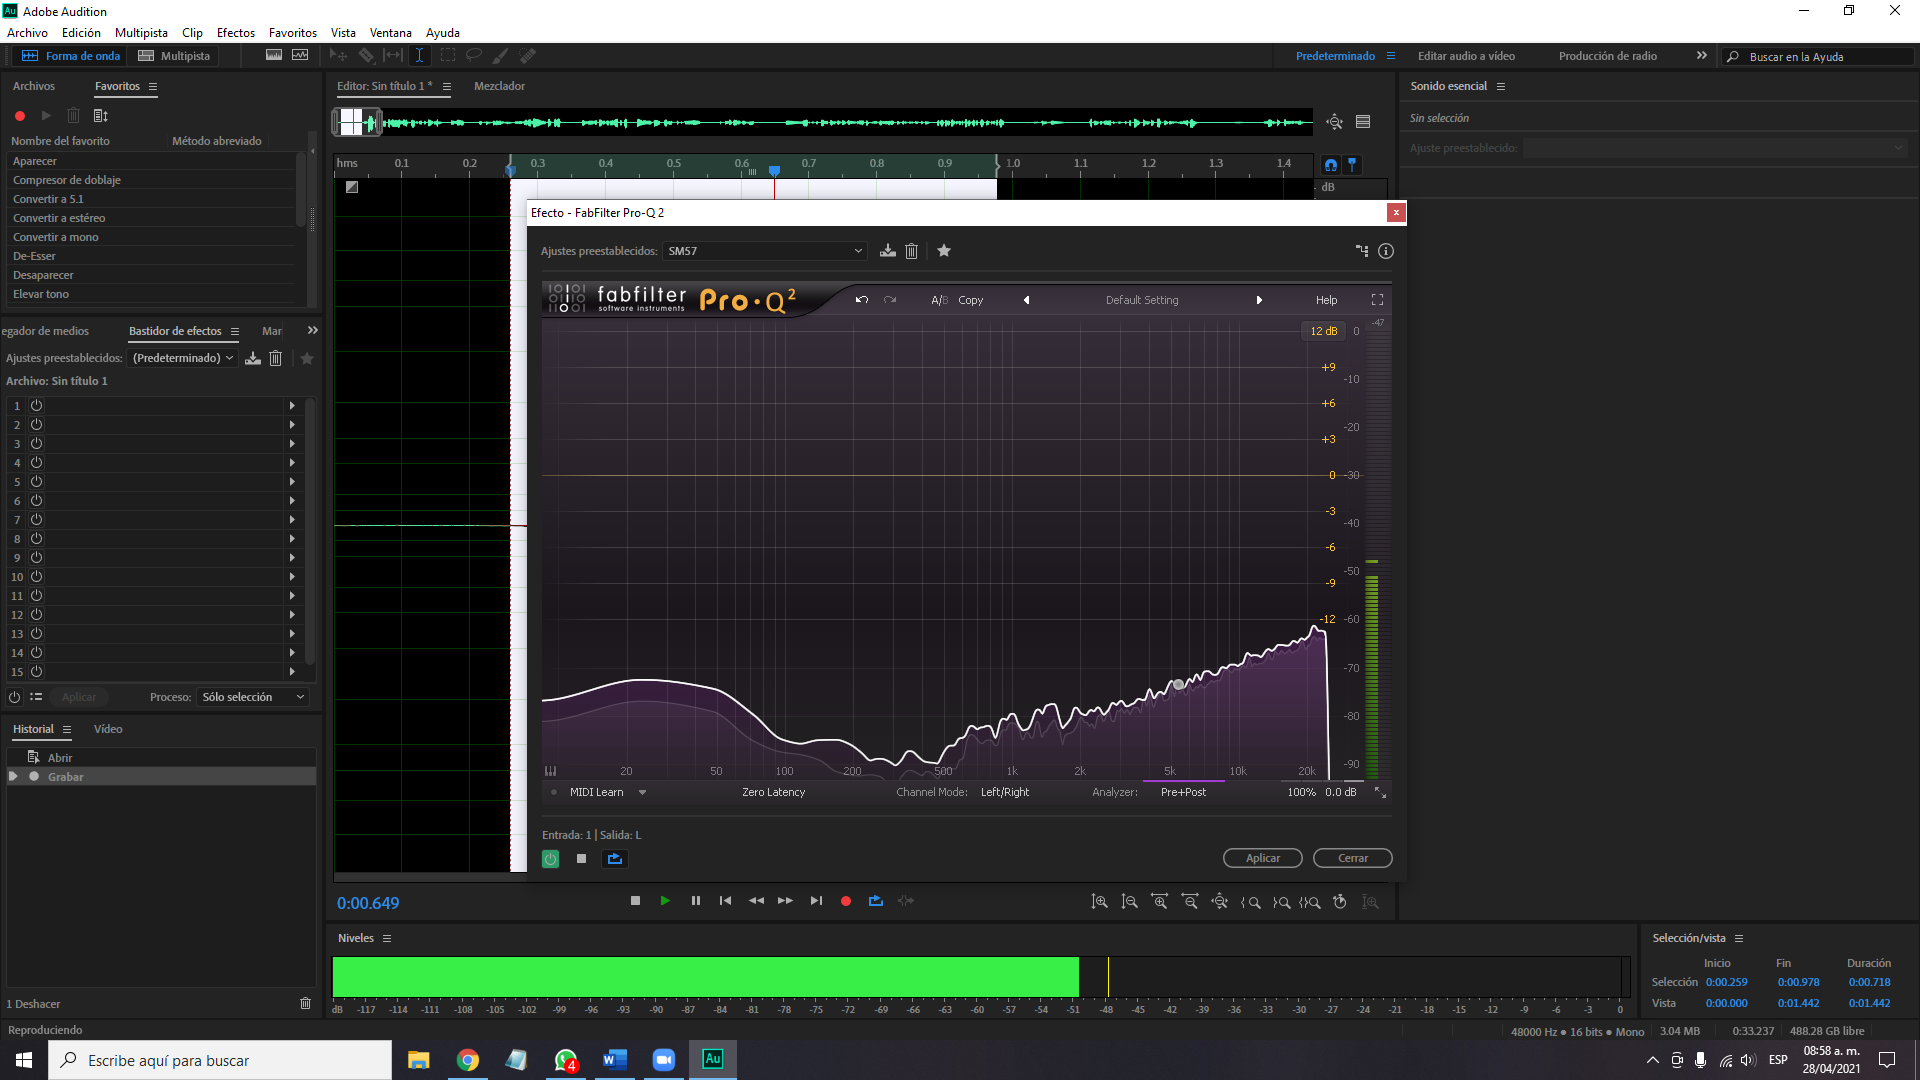The image size is (1920, 1080).
Task: Click the time selection tool
Action: 419,56
